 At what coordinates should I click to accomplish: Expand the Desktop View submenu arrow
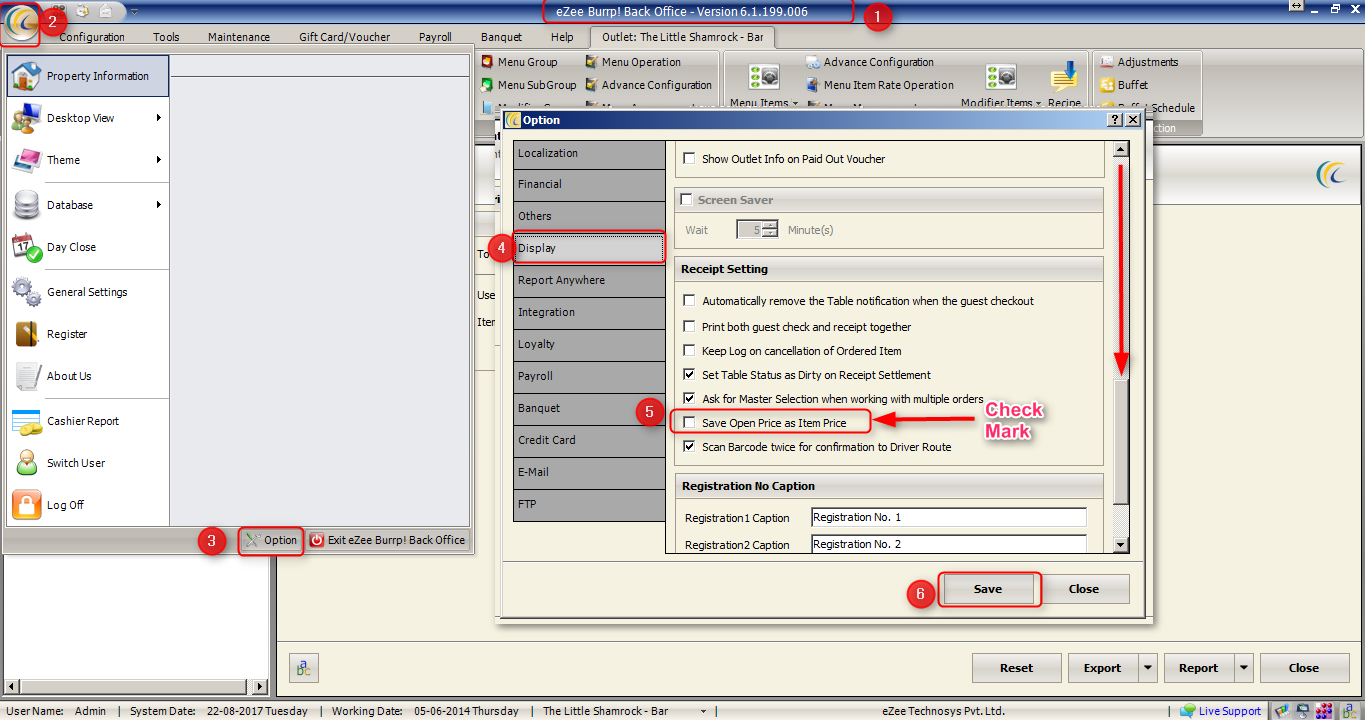click(x=159, y=118)
